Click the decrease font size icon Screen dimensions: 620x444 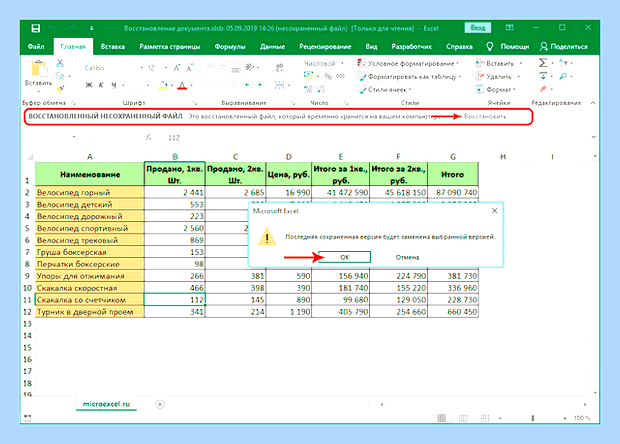pyautogui.click(x=189, y=68)
